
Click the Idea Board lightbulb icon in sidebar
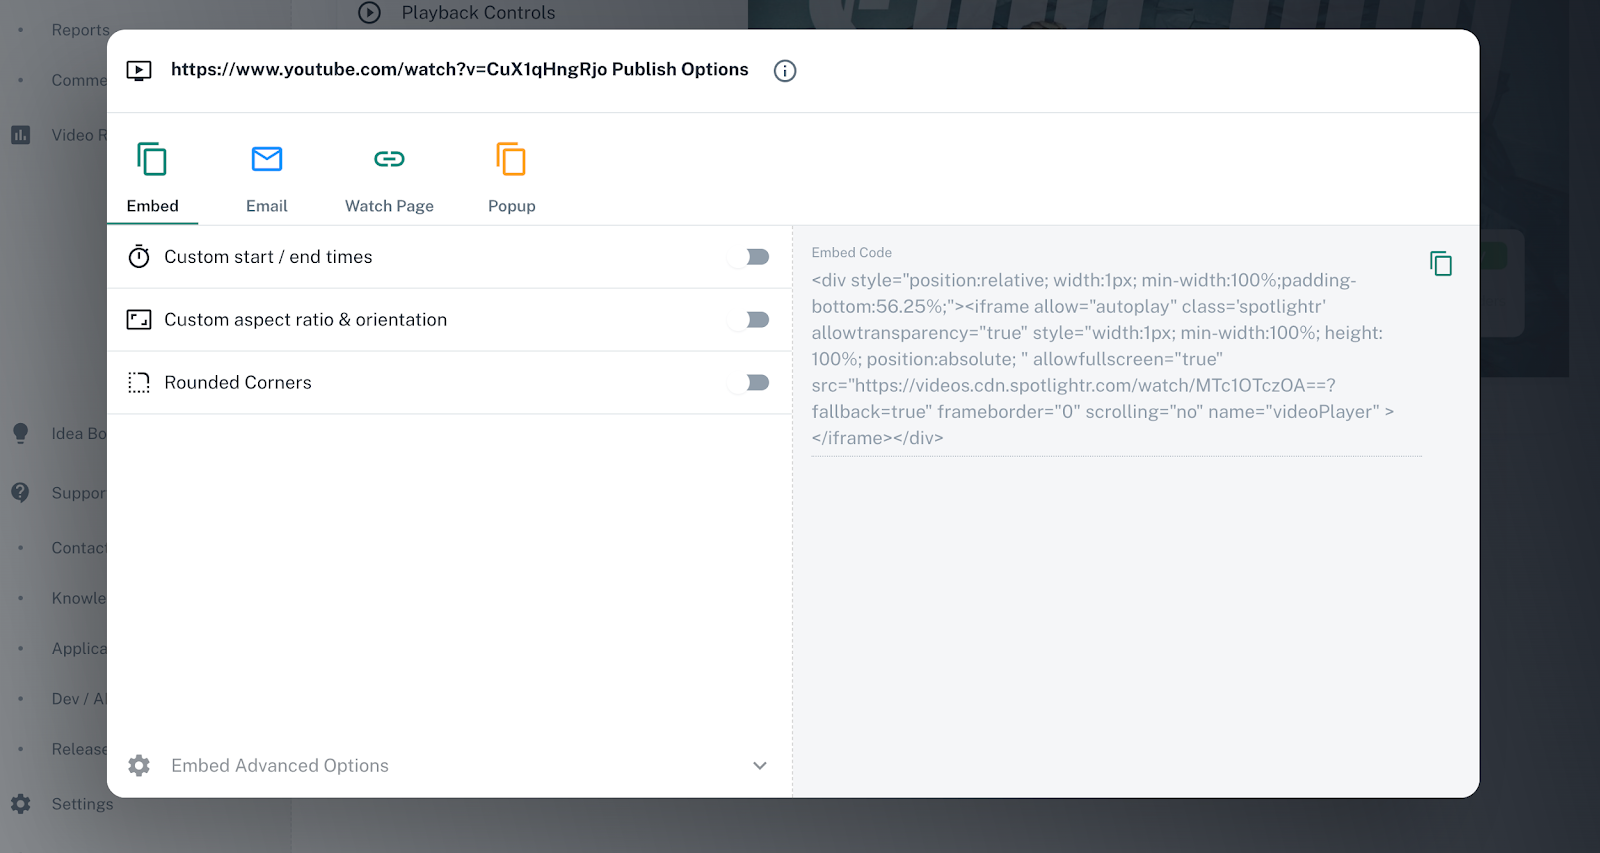click(21, 434)
